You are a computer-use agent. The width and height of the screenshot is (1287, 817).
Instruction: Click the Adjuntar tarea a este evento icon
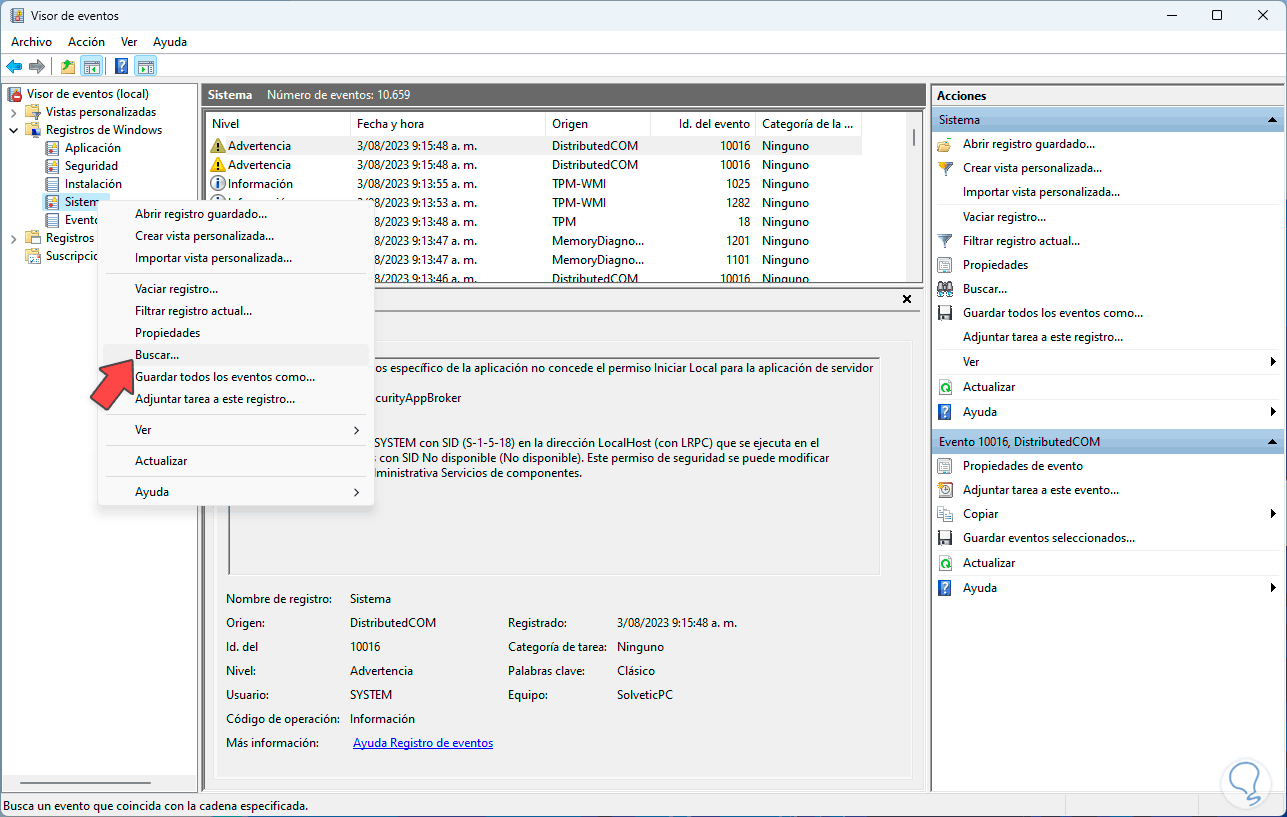coord(945,490)
